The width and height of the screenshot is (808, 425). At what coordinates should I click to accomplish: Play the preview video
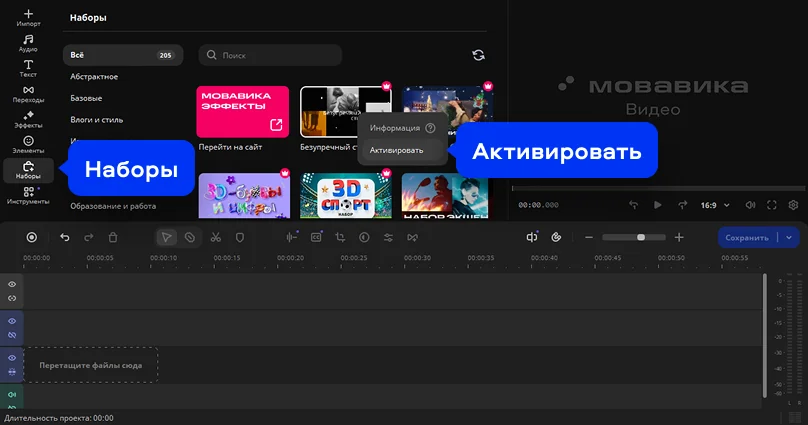pyautogui.click(x=658, y=205)
